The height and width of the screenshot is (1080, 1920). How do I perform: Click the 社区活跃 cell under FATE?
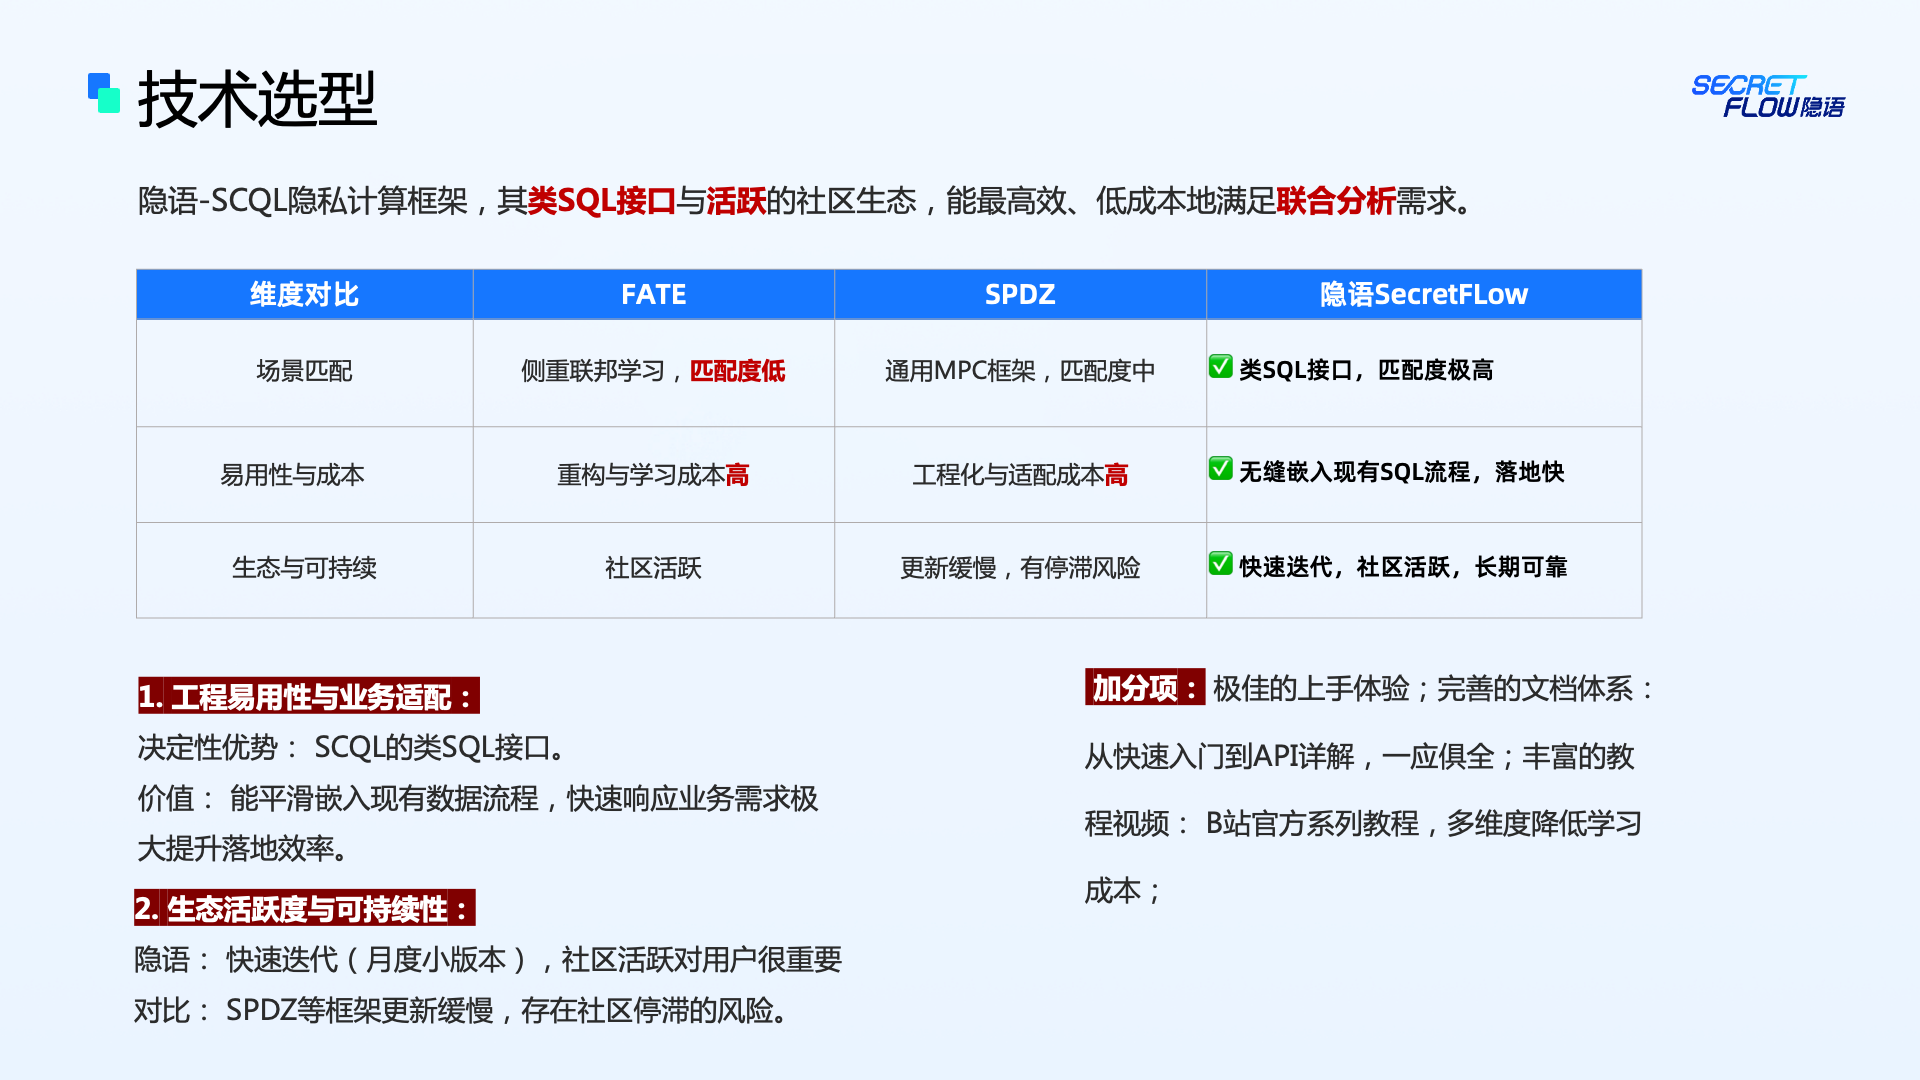pyautogui.click(x=653, y=568)
